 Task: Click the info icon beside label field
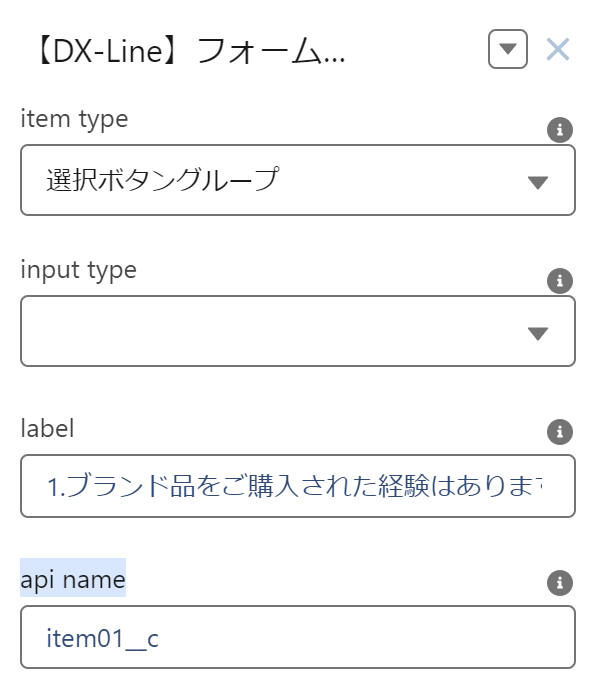560,432
